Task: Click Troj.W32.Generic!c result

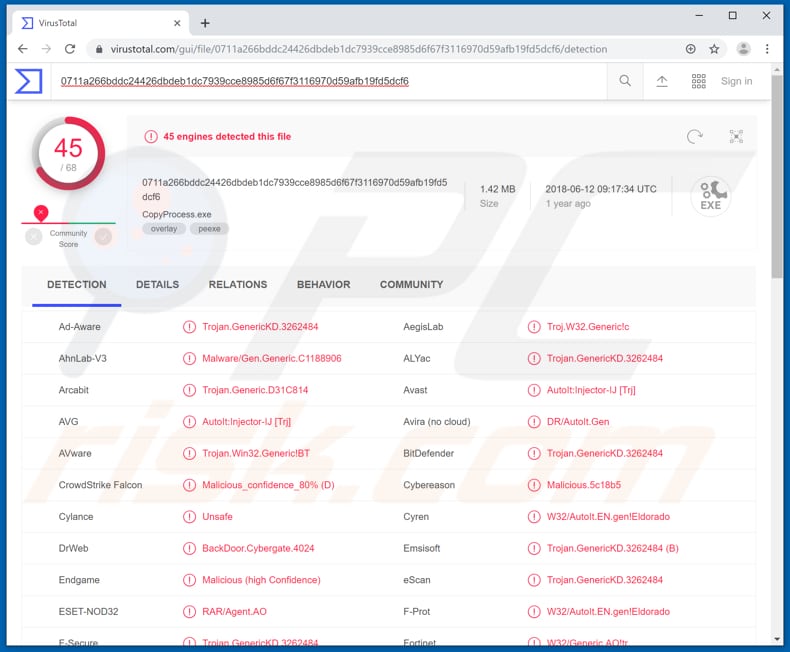Action: [x=588, y=327]
